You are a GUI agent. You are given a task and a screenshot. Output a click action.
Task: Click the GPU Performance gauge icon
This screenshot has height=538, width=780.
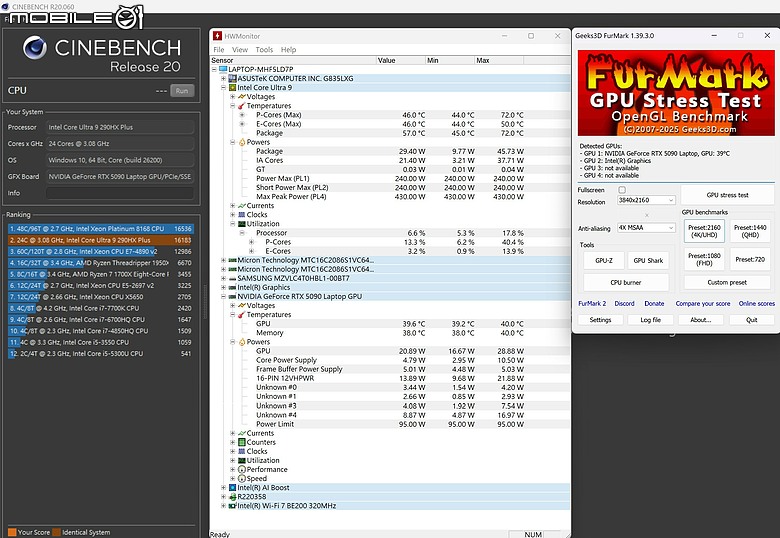point(242,469)
